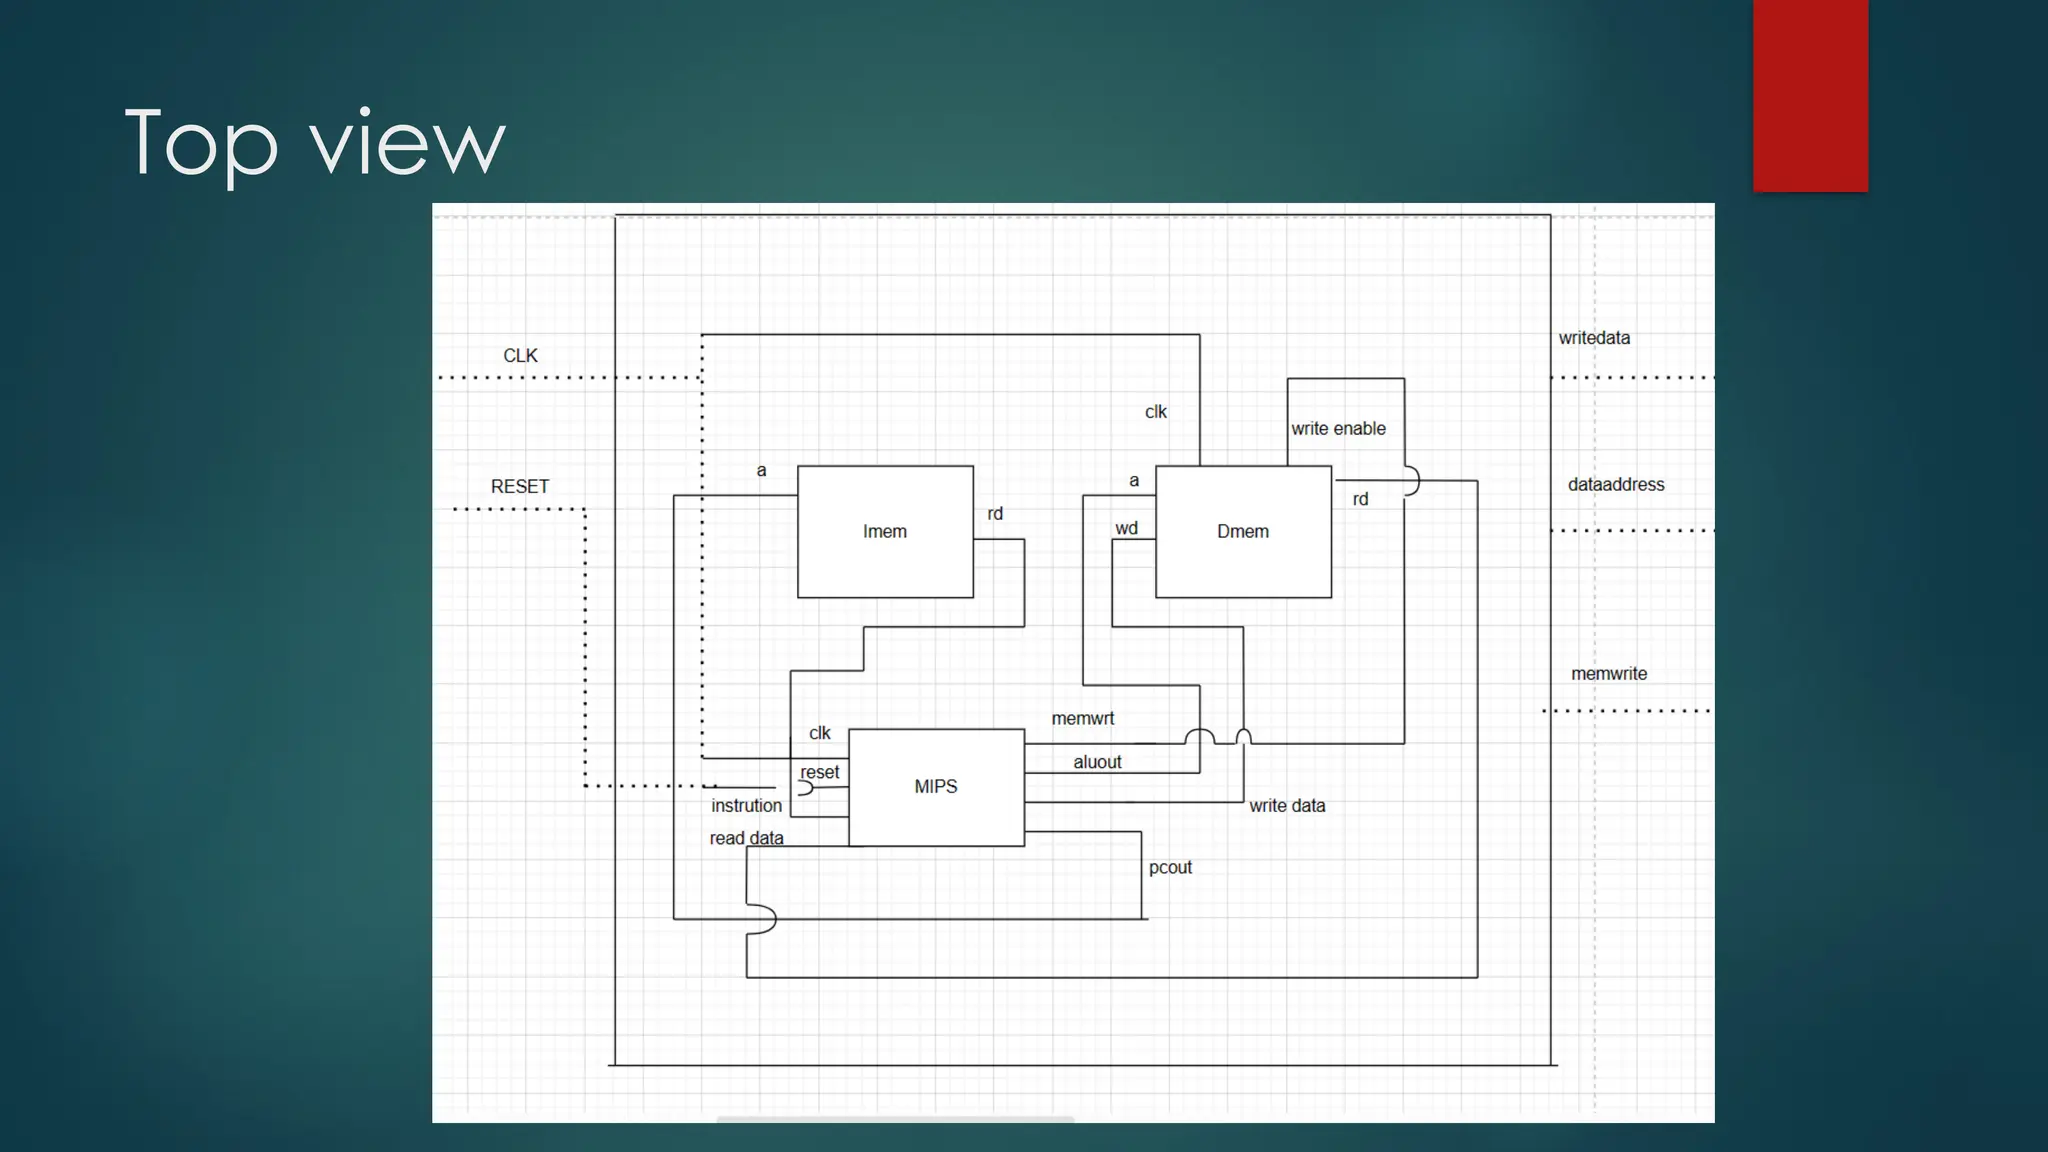Click the instrution signal label
This screenshot has height=1152, width=2048.
point(746,806)
